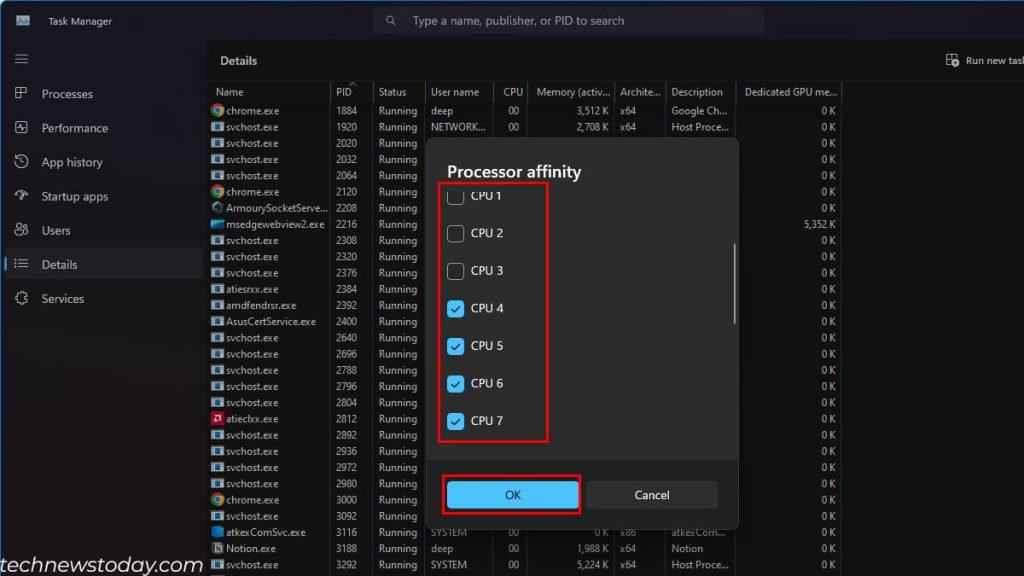
Task: Expand the navigation pane via hamburger menu
Action: coord(20,58)
